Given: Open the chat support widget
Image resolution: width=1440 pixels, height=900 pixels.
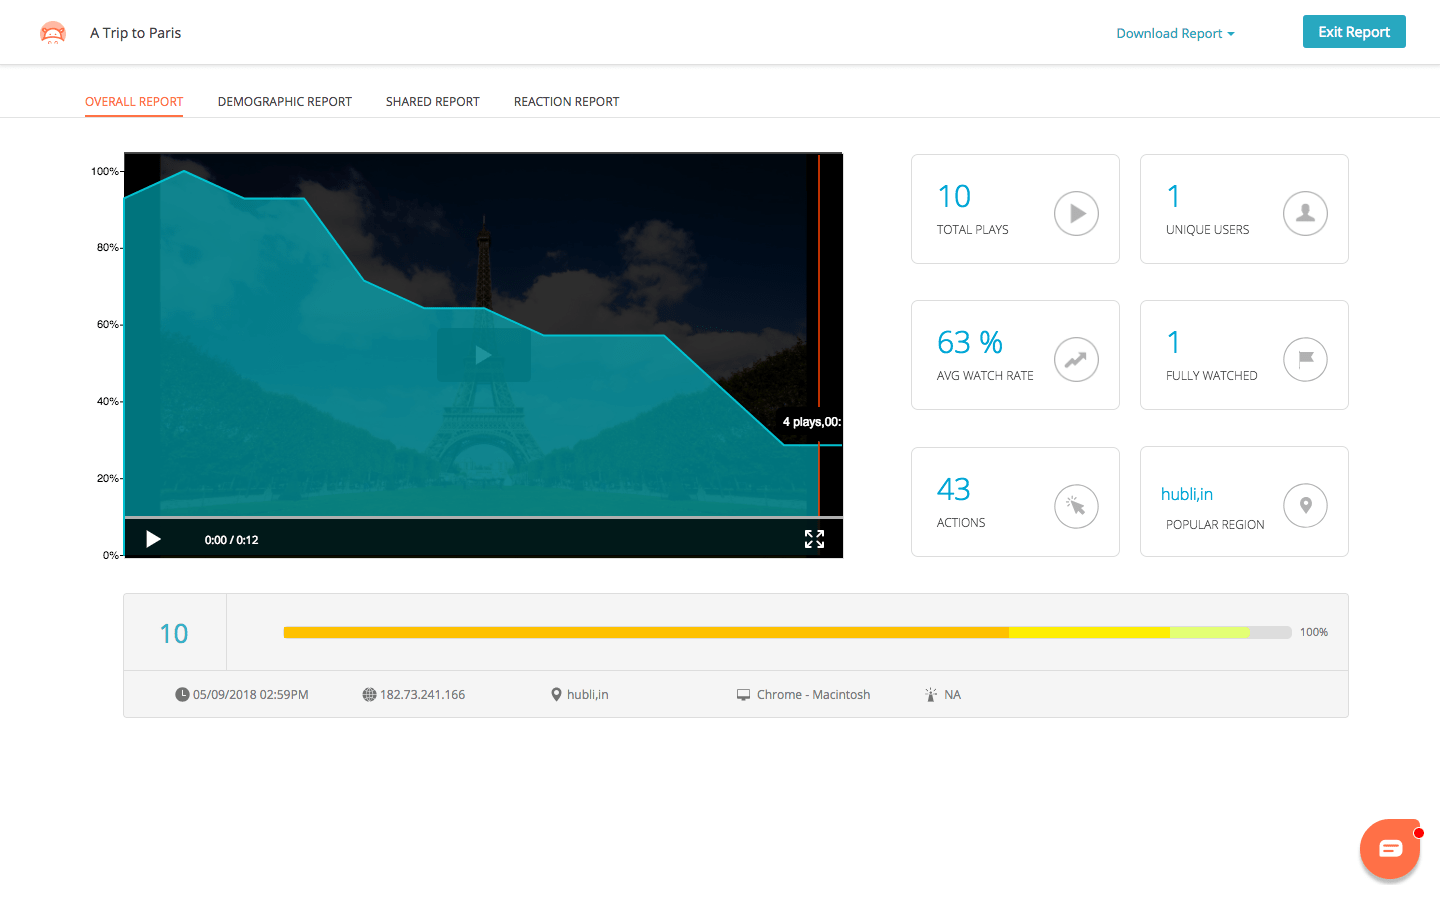Looking at the screenshot, I should [x=1390, y=849].
